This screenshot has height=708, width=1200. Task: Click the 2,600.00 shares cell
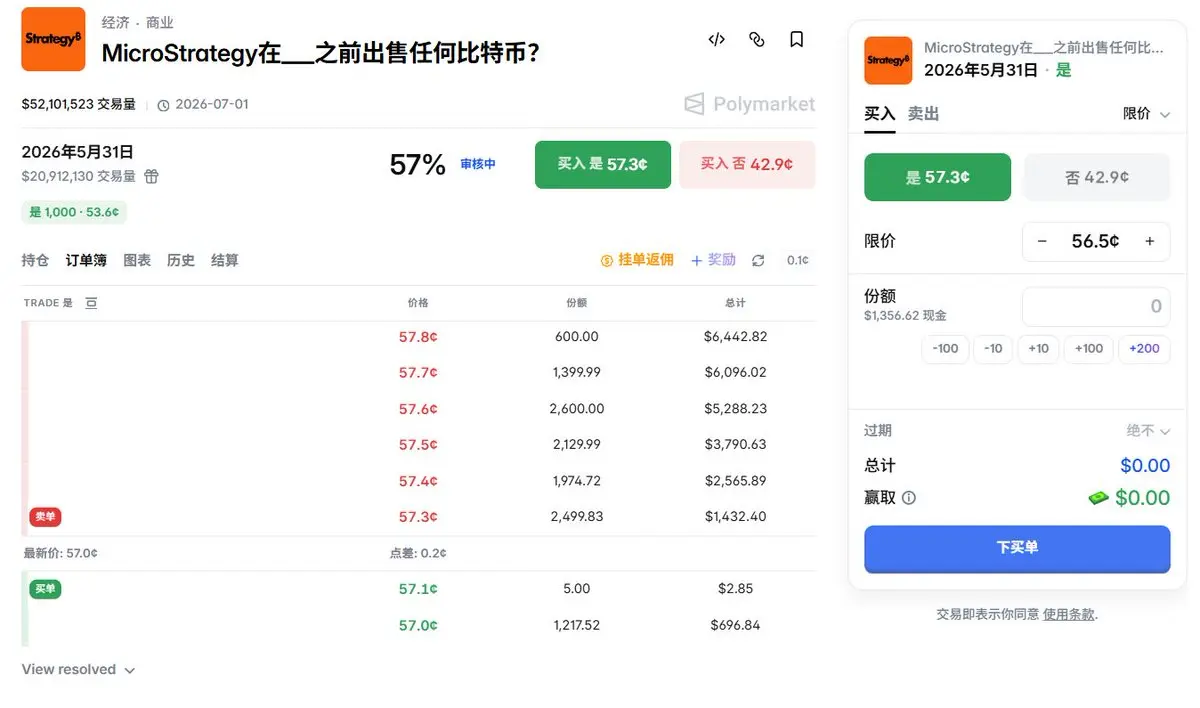click(577, 409)
